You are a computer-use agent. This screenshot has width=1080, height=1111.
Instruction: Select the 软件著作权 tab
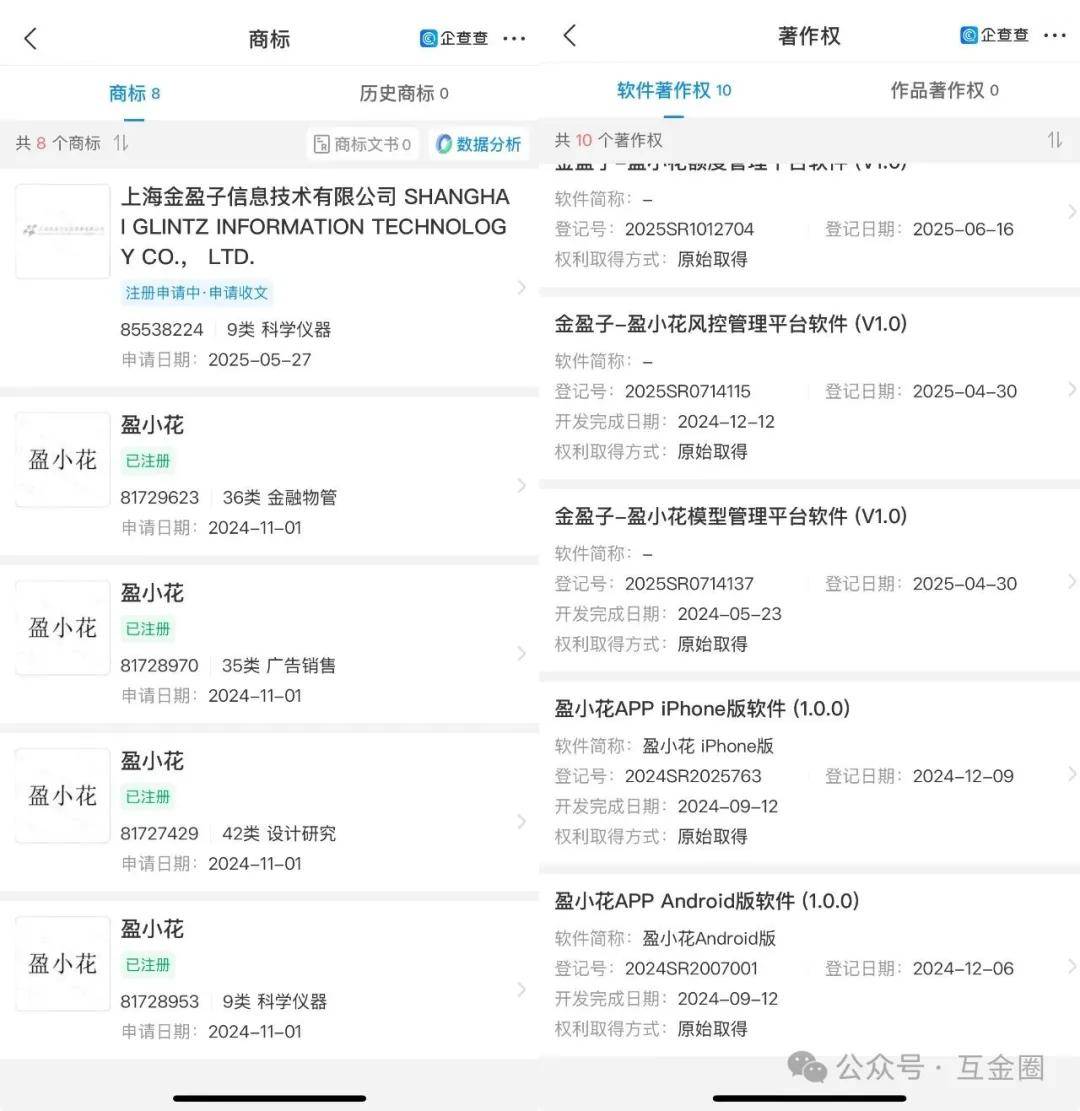[x=674, y=90]
